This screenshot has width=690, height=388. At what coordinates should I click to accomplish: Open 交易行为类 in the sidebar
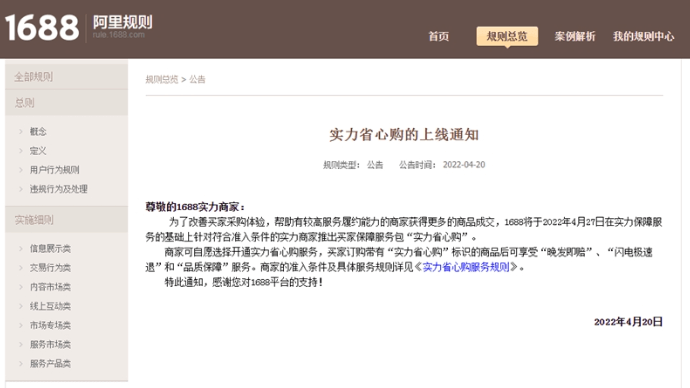click(50, 267)
